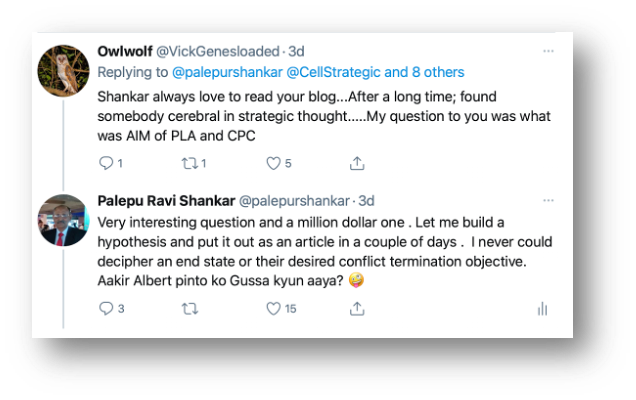Visit the Palepu Ravi Shankar name profile
Viewport: 636px width, 400px height.
pos(166,201)
